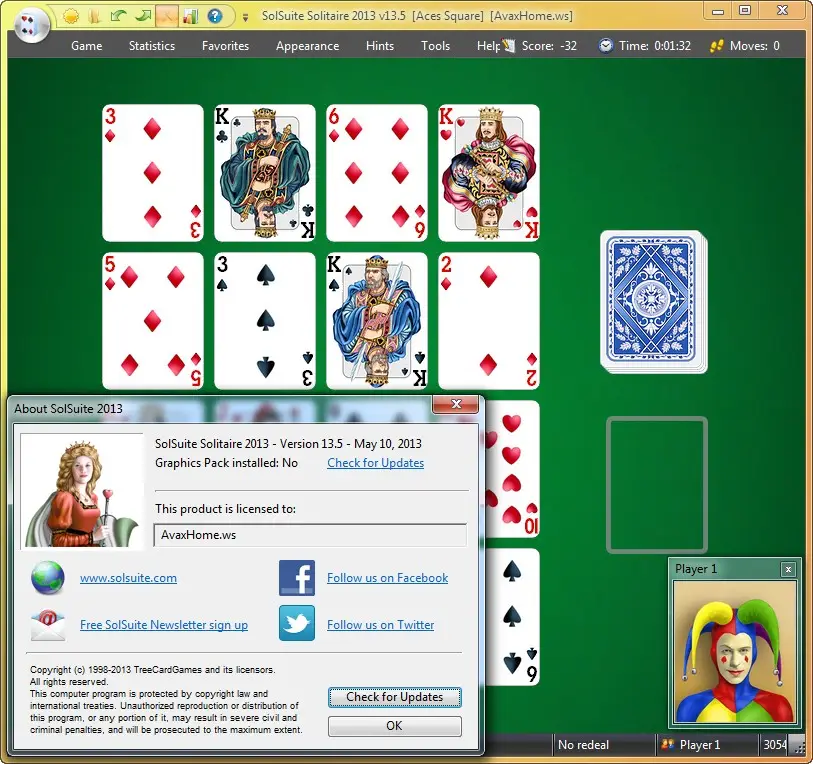Open the Statistics menu
Screen dimensions: 813x764
(152, 46)
